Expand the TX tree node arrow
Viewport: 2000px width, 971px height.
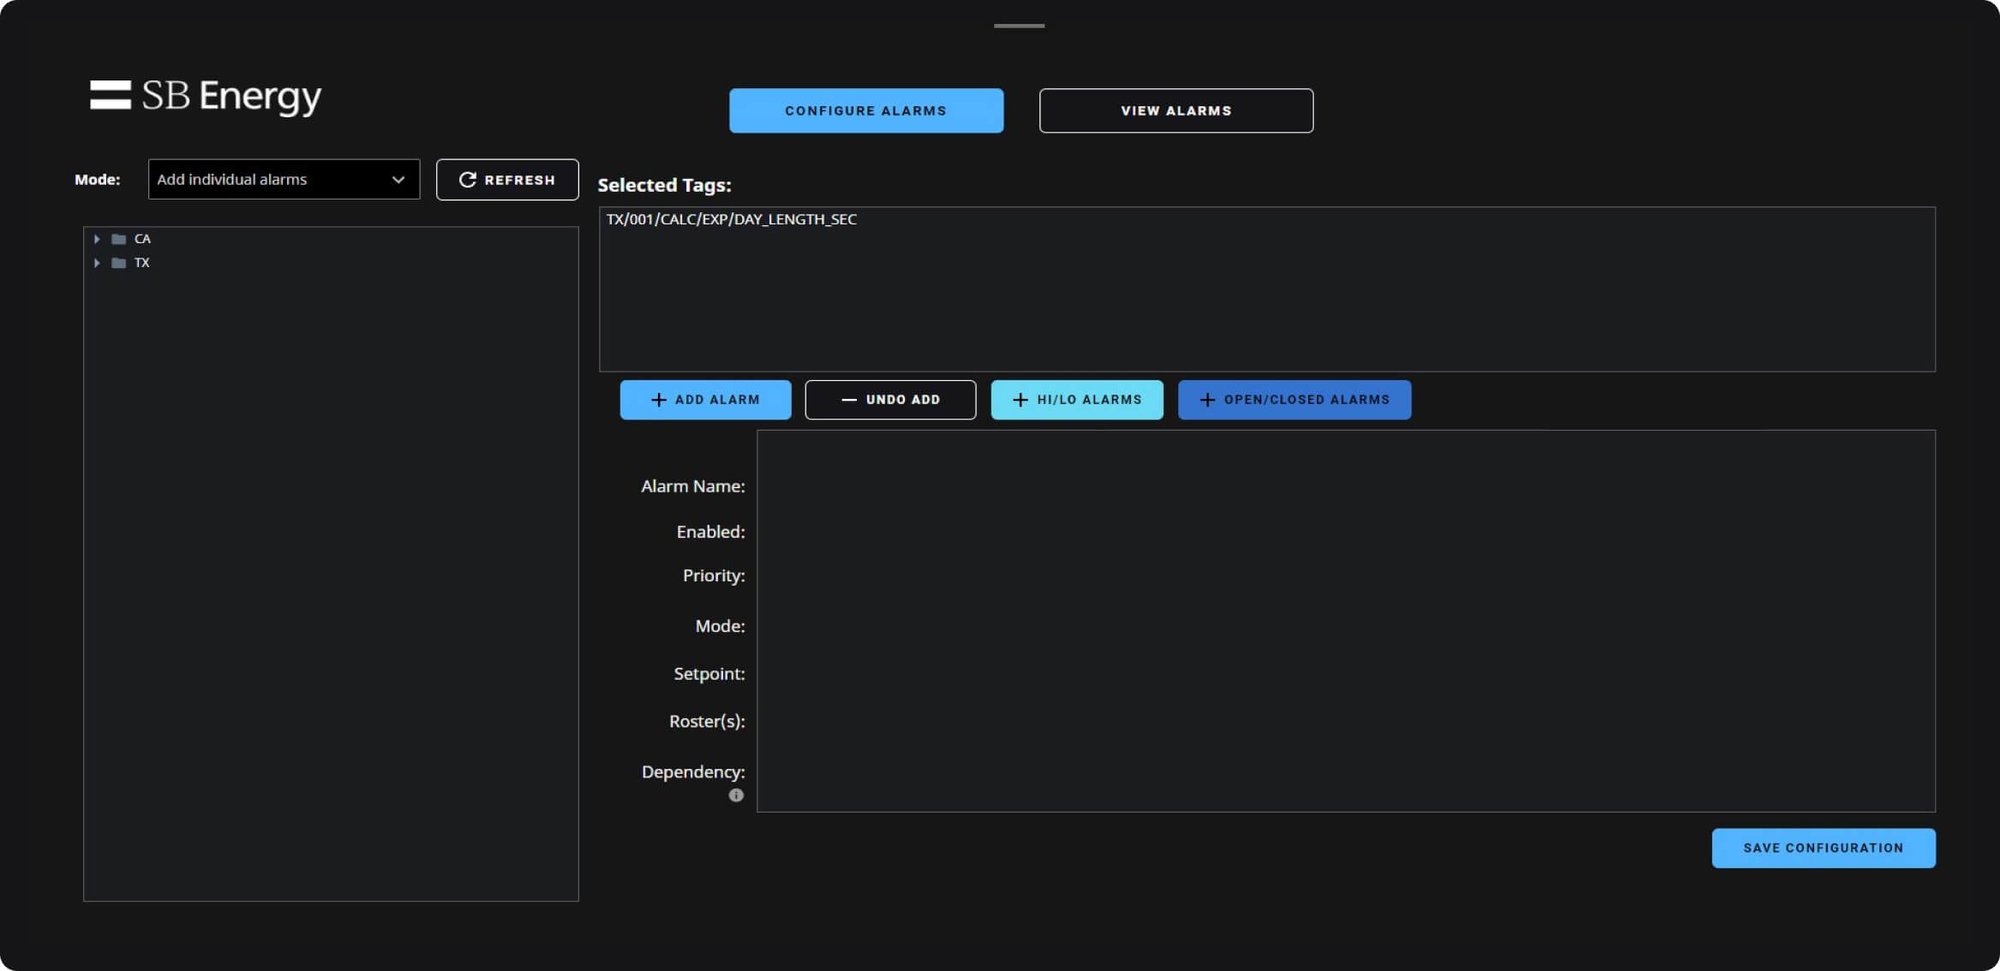pyautogui.click(x=97, y=263)
